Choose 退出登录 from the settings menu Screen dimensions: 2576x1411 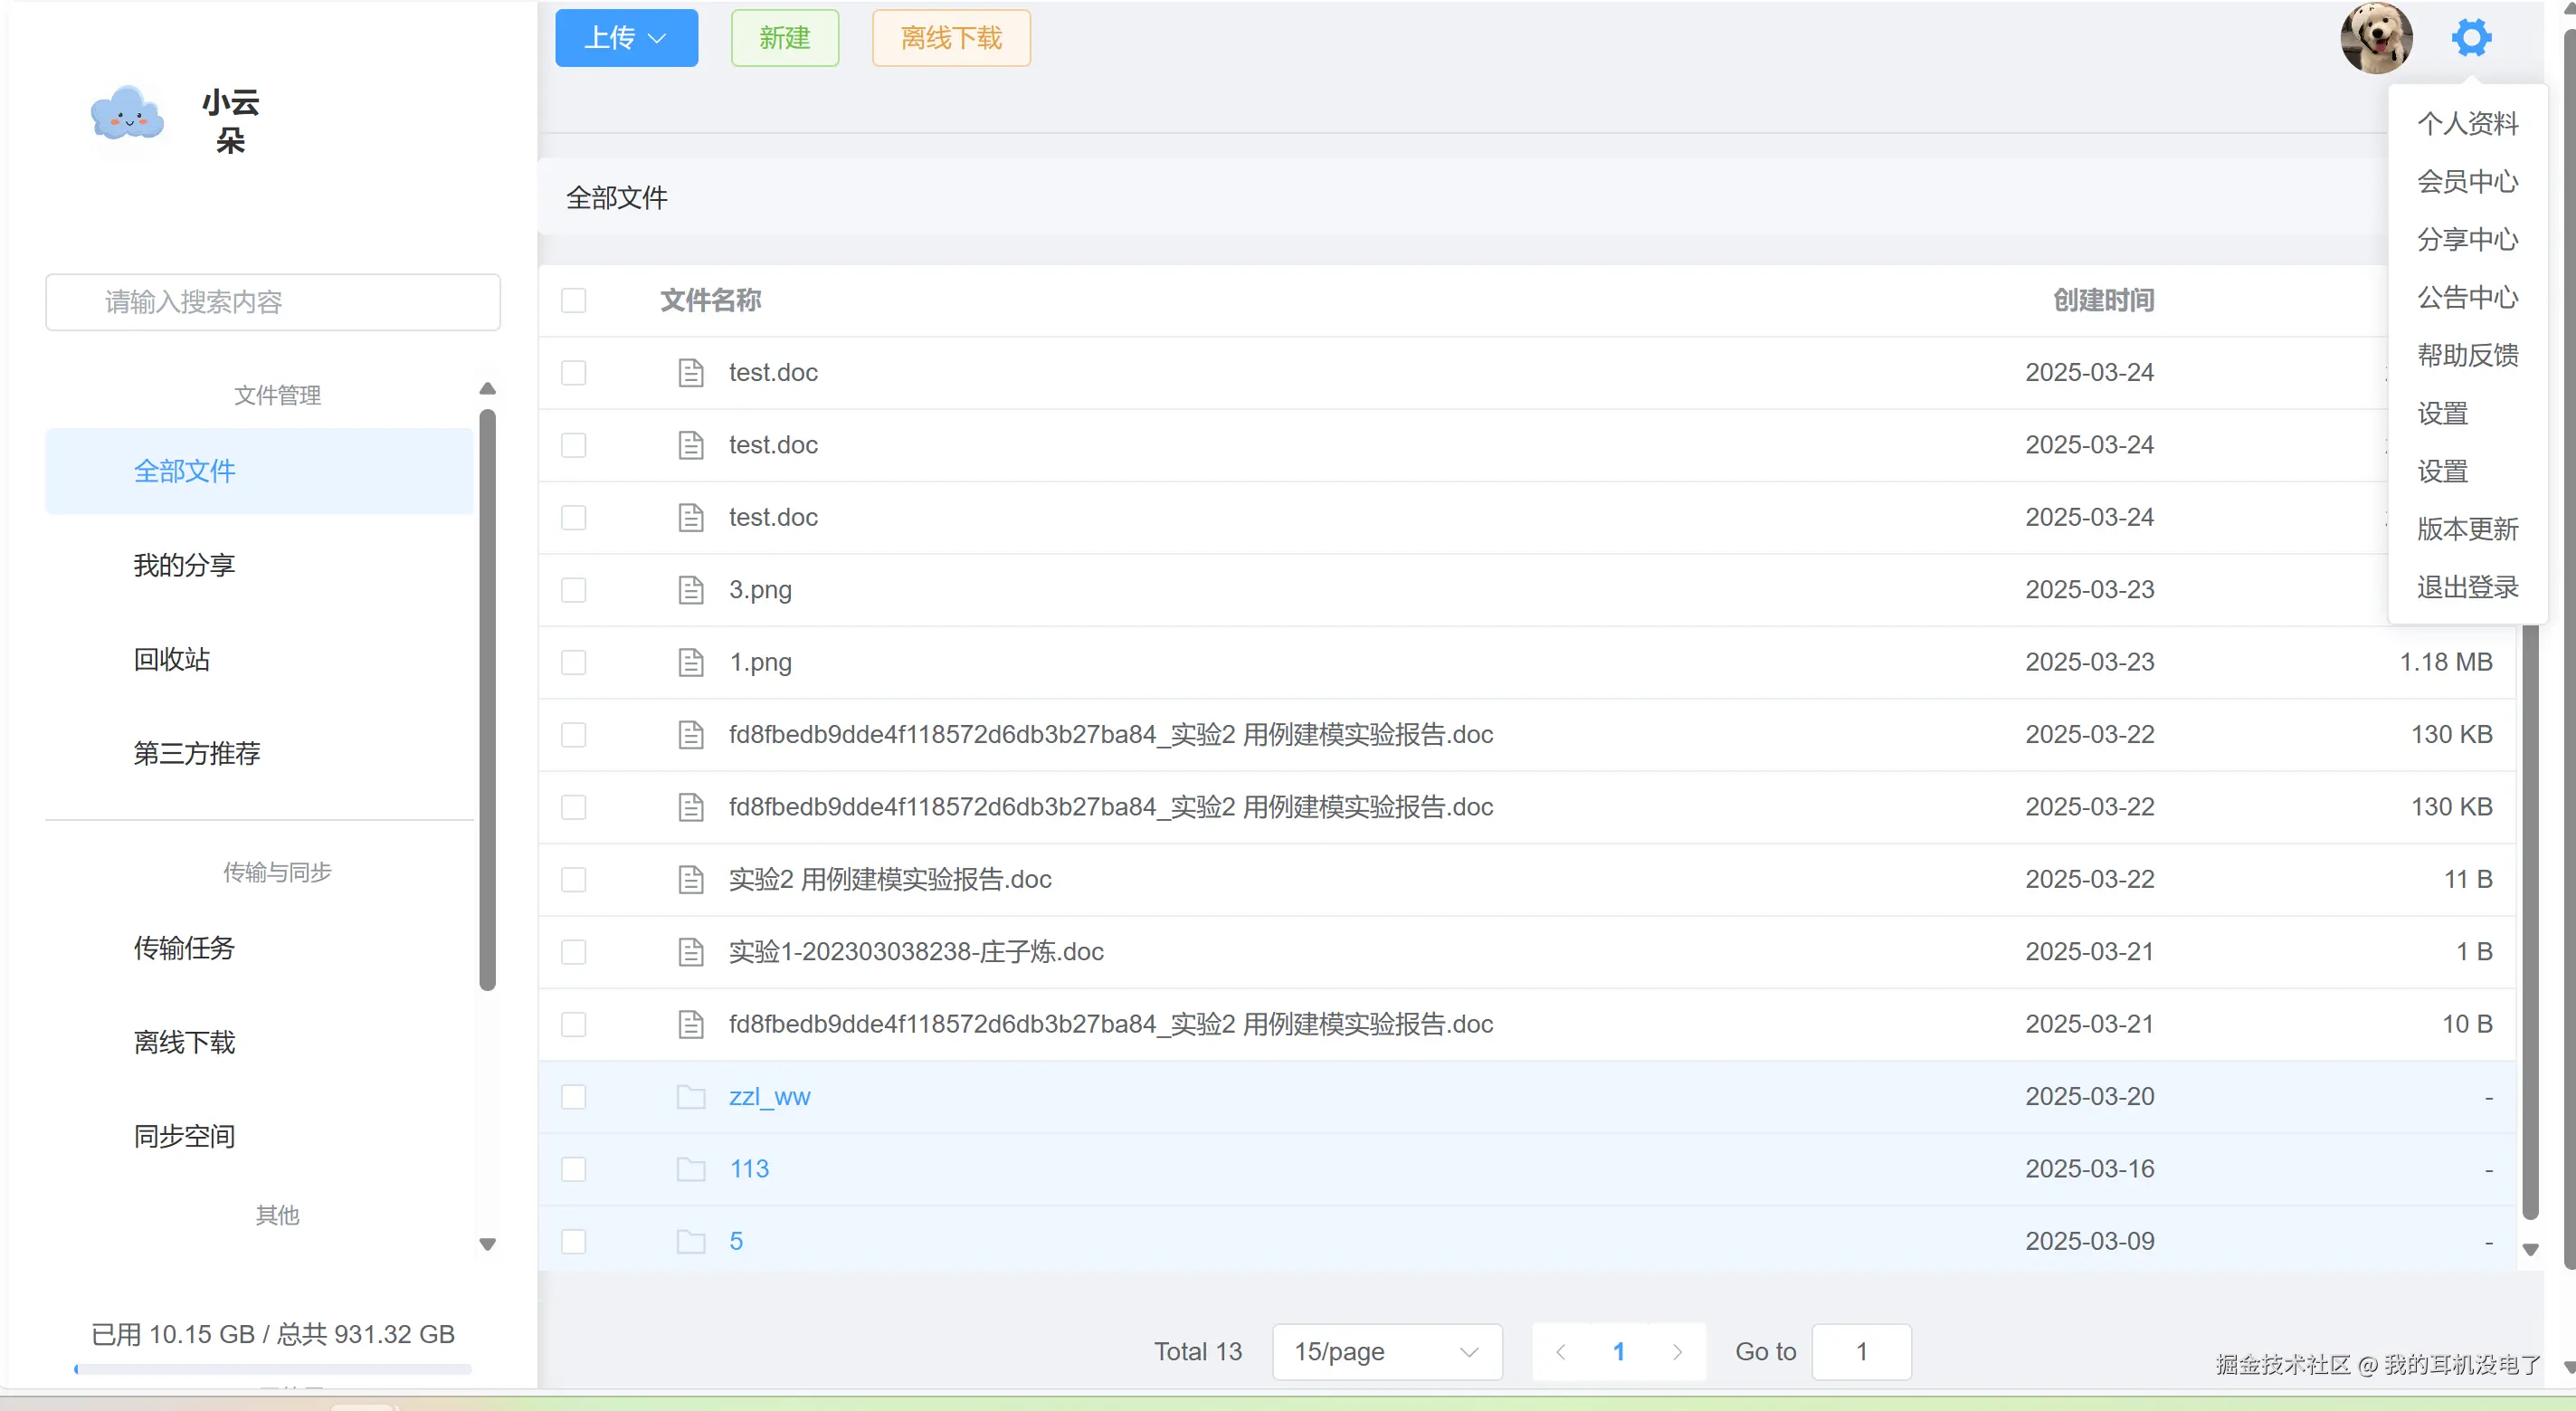click(2467, 587)
